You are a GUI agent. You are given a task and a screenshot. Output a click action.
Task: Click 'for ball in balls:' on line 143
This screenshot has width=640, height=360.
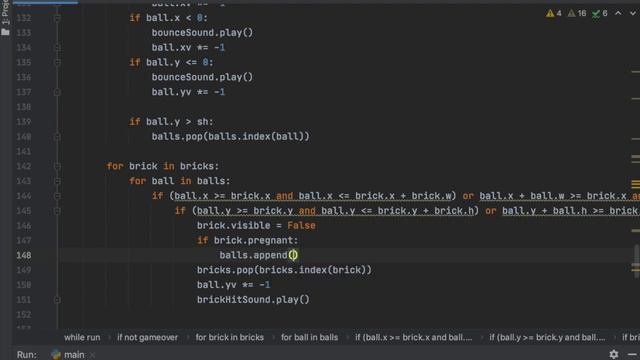[180, 181]
